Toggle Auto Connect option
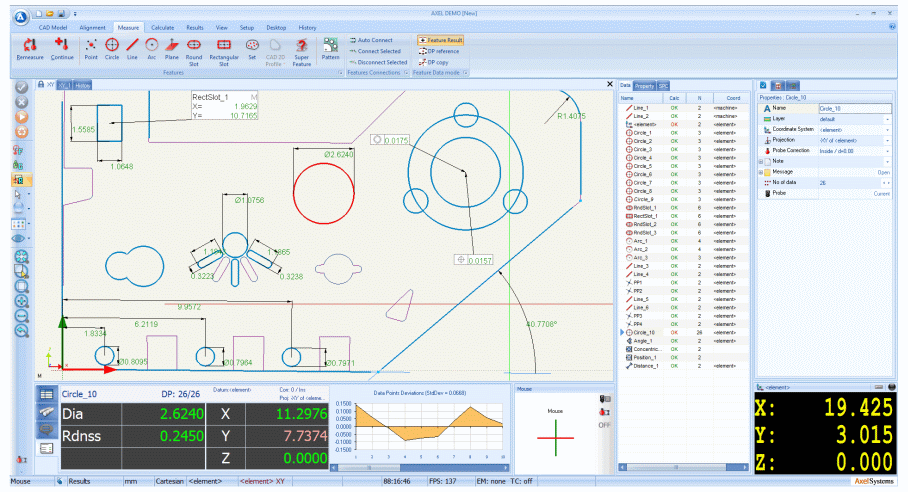Image resolution: width=908 pixels, height=492 pixels. [375, 40]
